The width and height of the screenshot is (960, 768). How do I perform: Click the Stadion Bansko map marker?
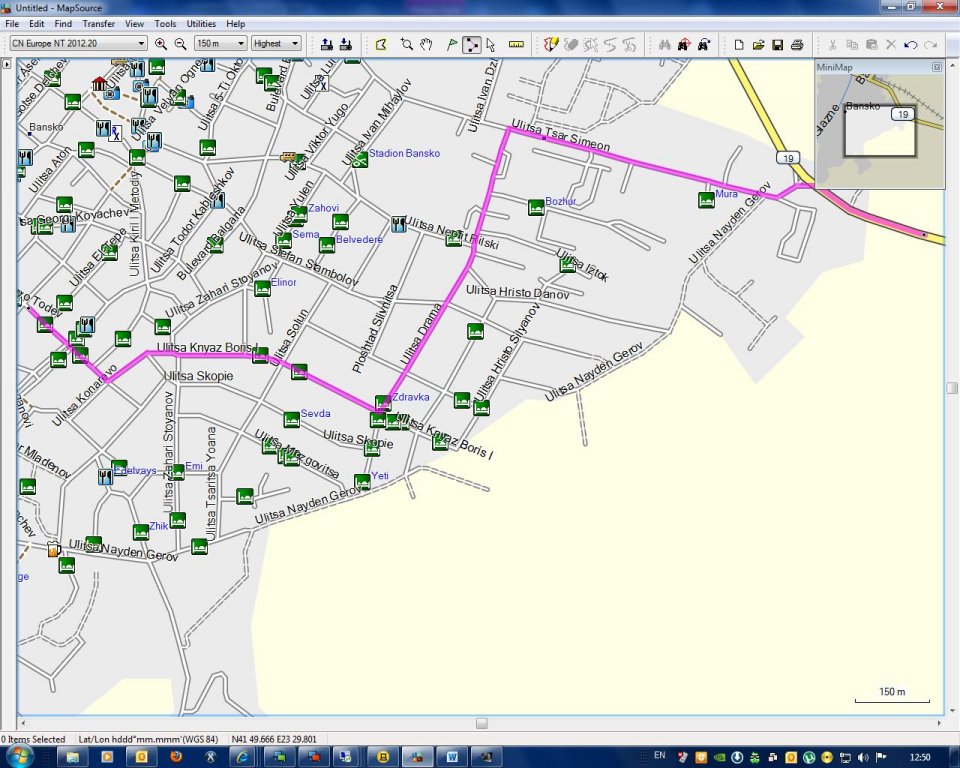click(361, 160)
